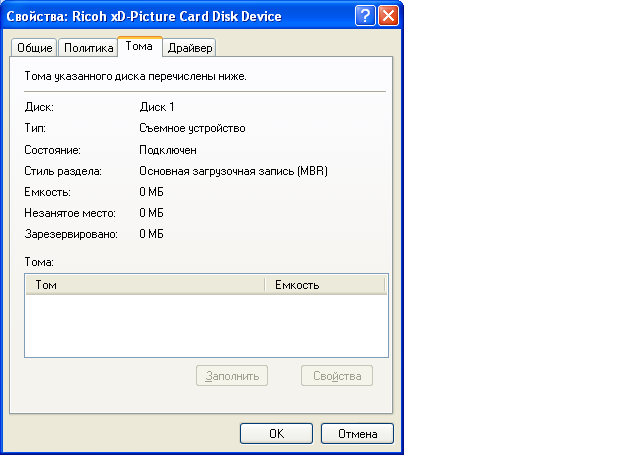Click the 'Незанятое место:' label

tap(70, 213)
